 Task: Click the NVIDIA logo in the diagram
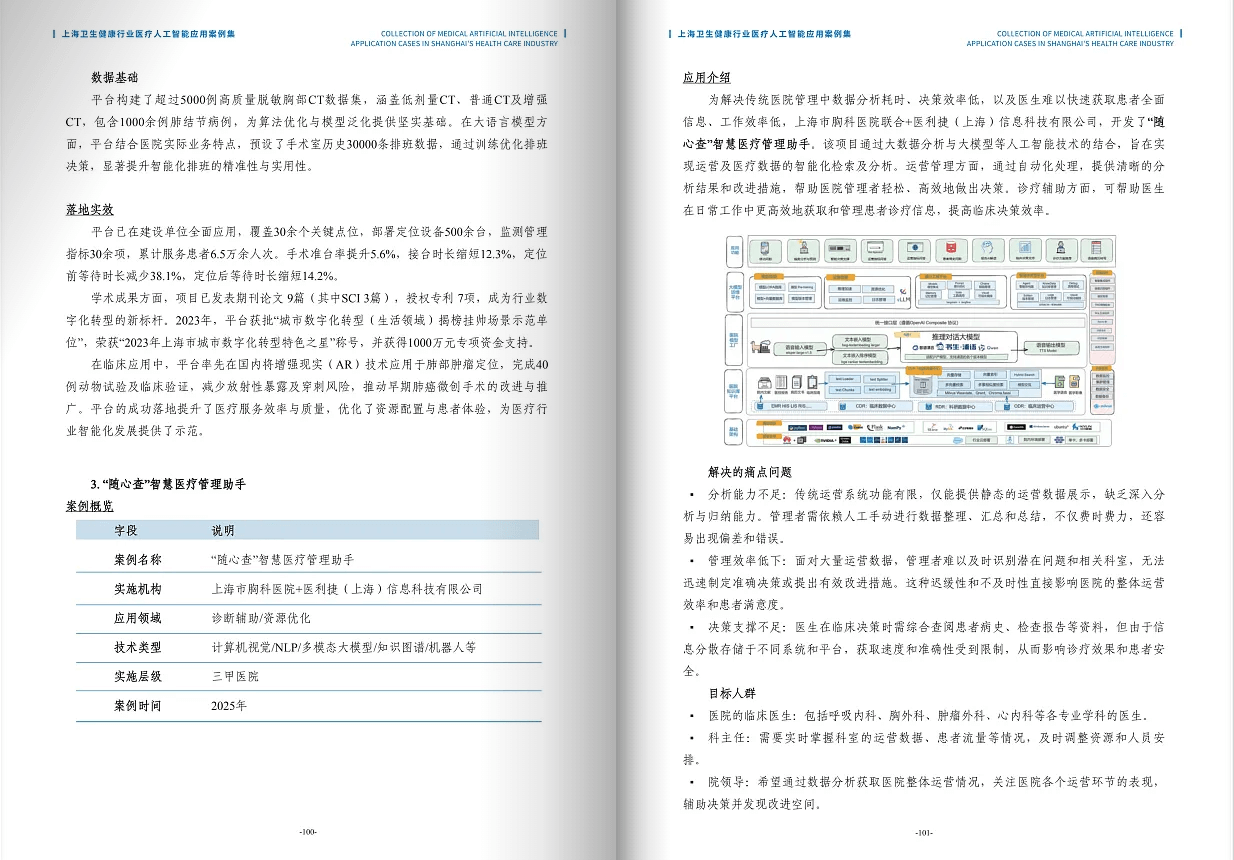click(x=825, y=440)
